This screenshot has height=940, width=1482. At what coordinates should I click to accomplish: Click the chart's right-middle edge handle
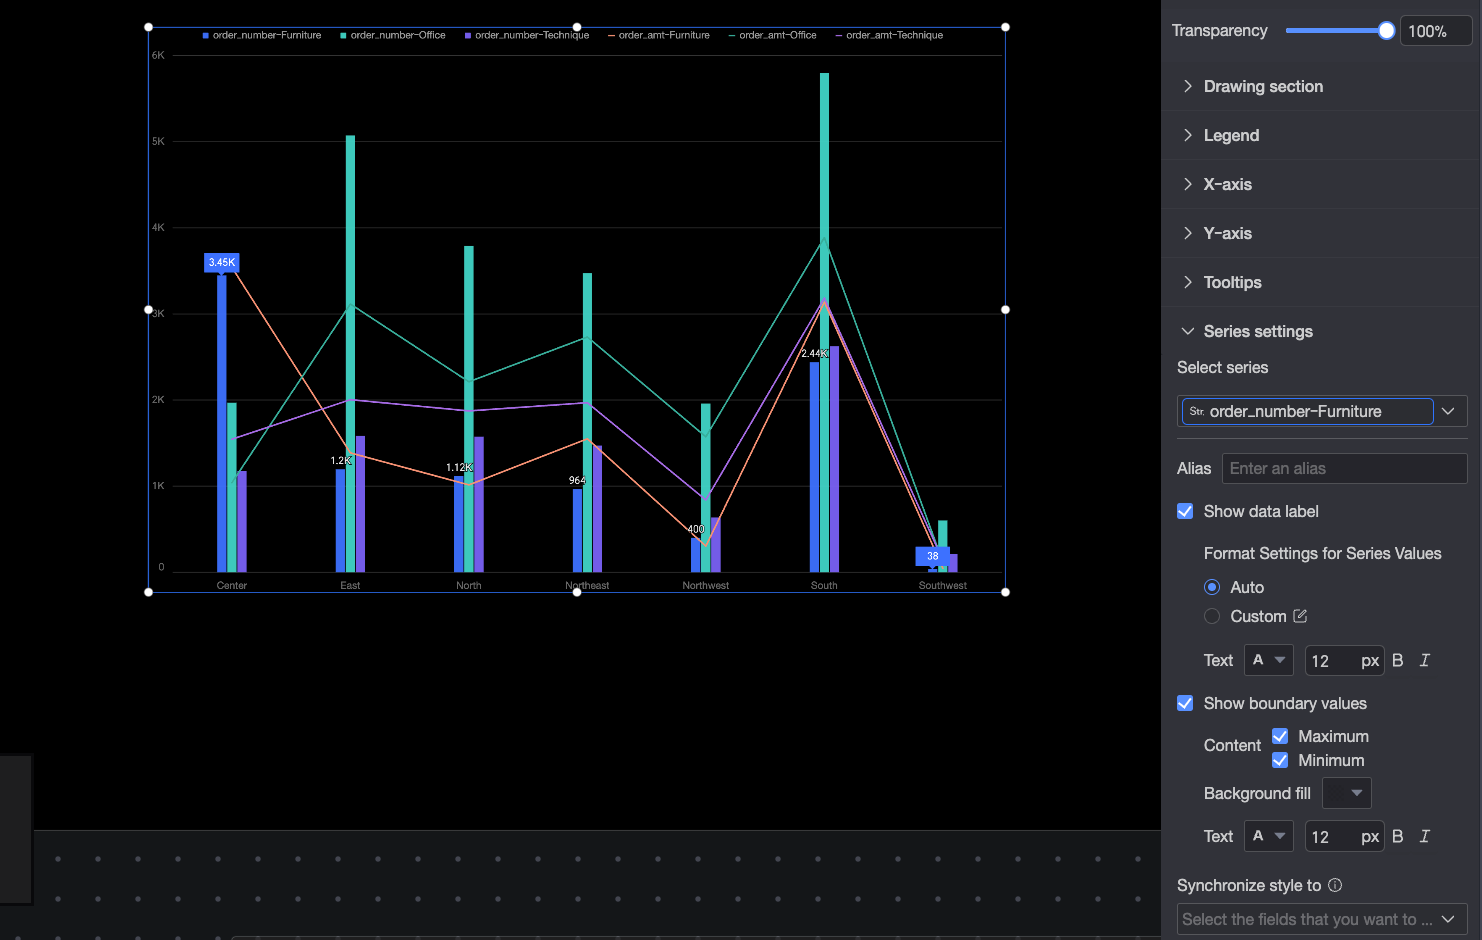[x=1005, y=310]
